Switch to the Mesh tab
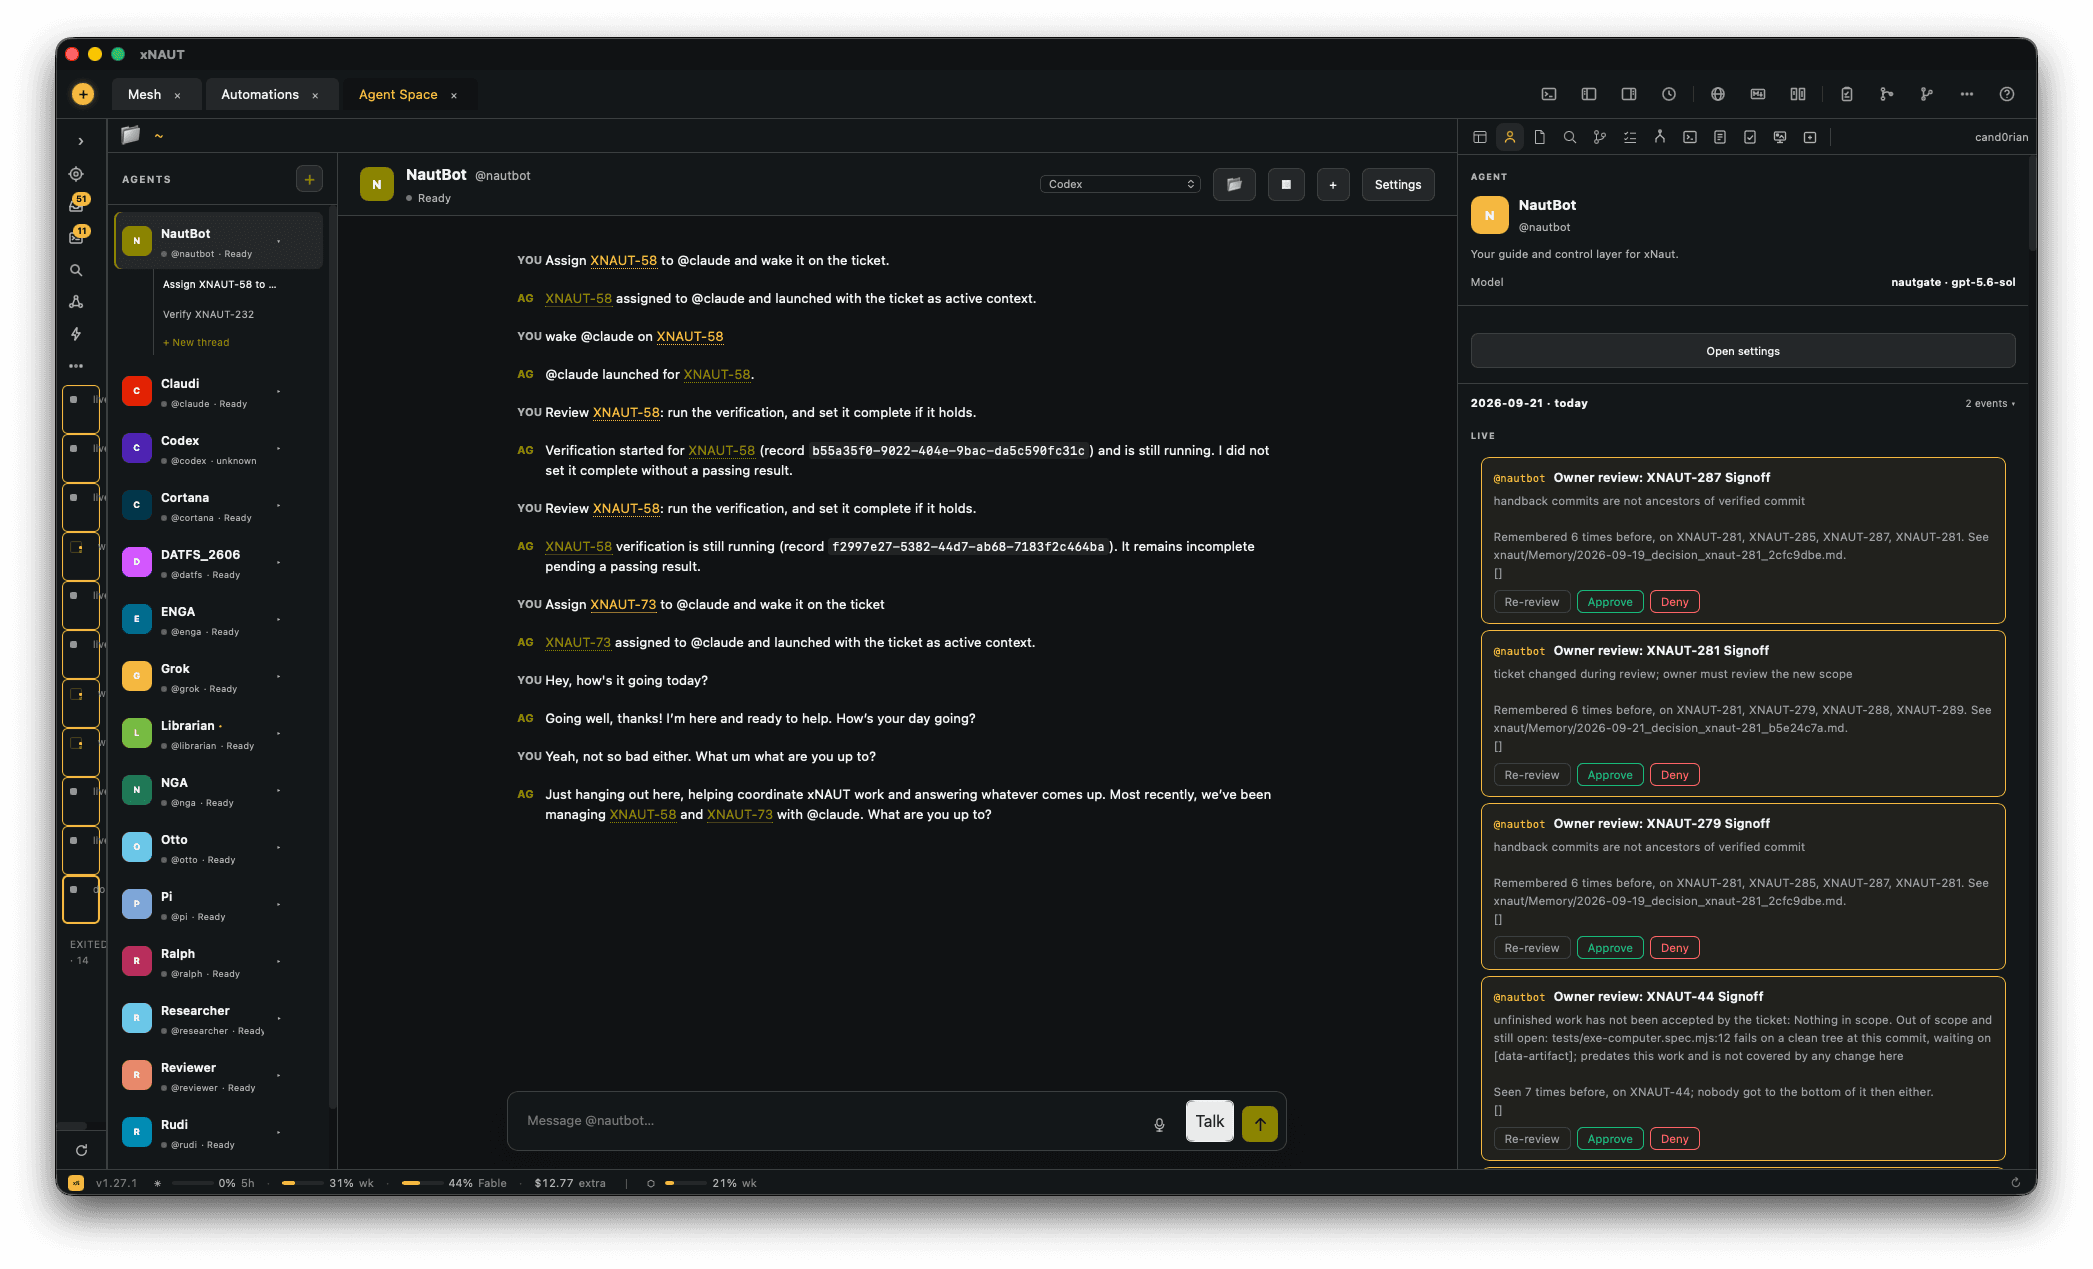 pos(145,94)
